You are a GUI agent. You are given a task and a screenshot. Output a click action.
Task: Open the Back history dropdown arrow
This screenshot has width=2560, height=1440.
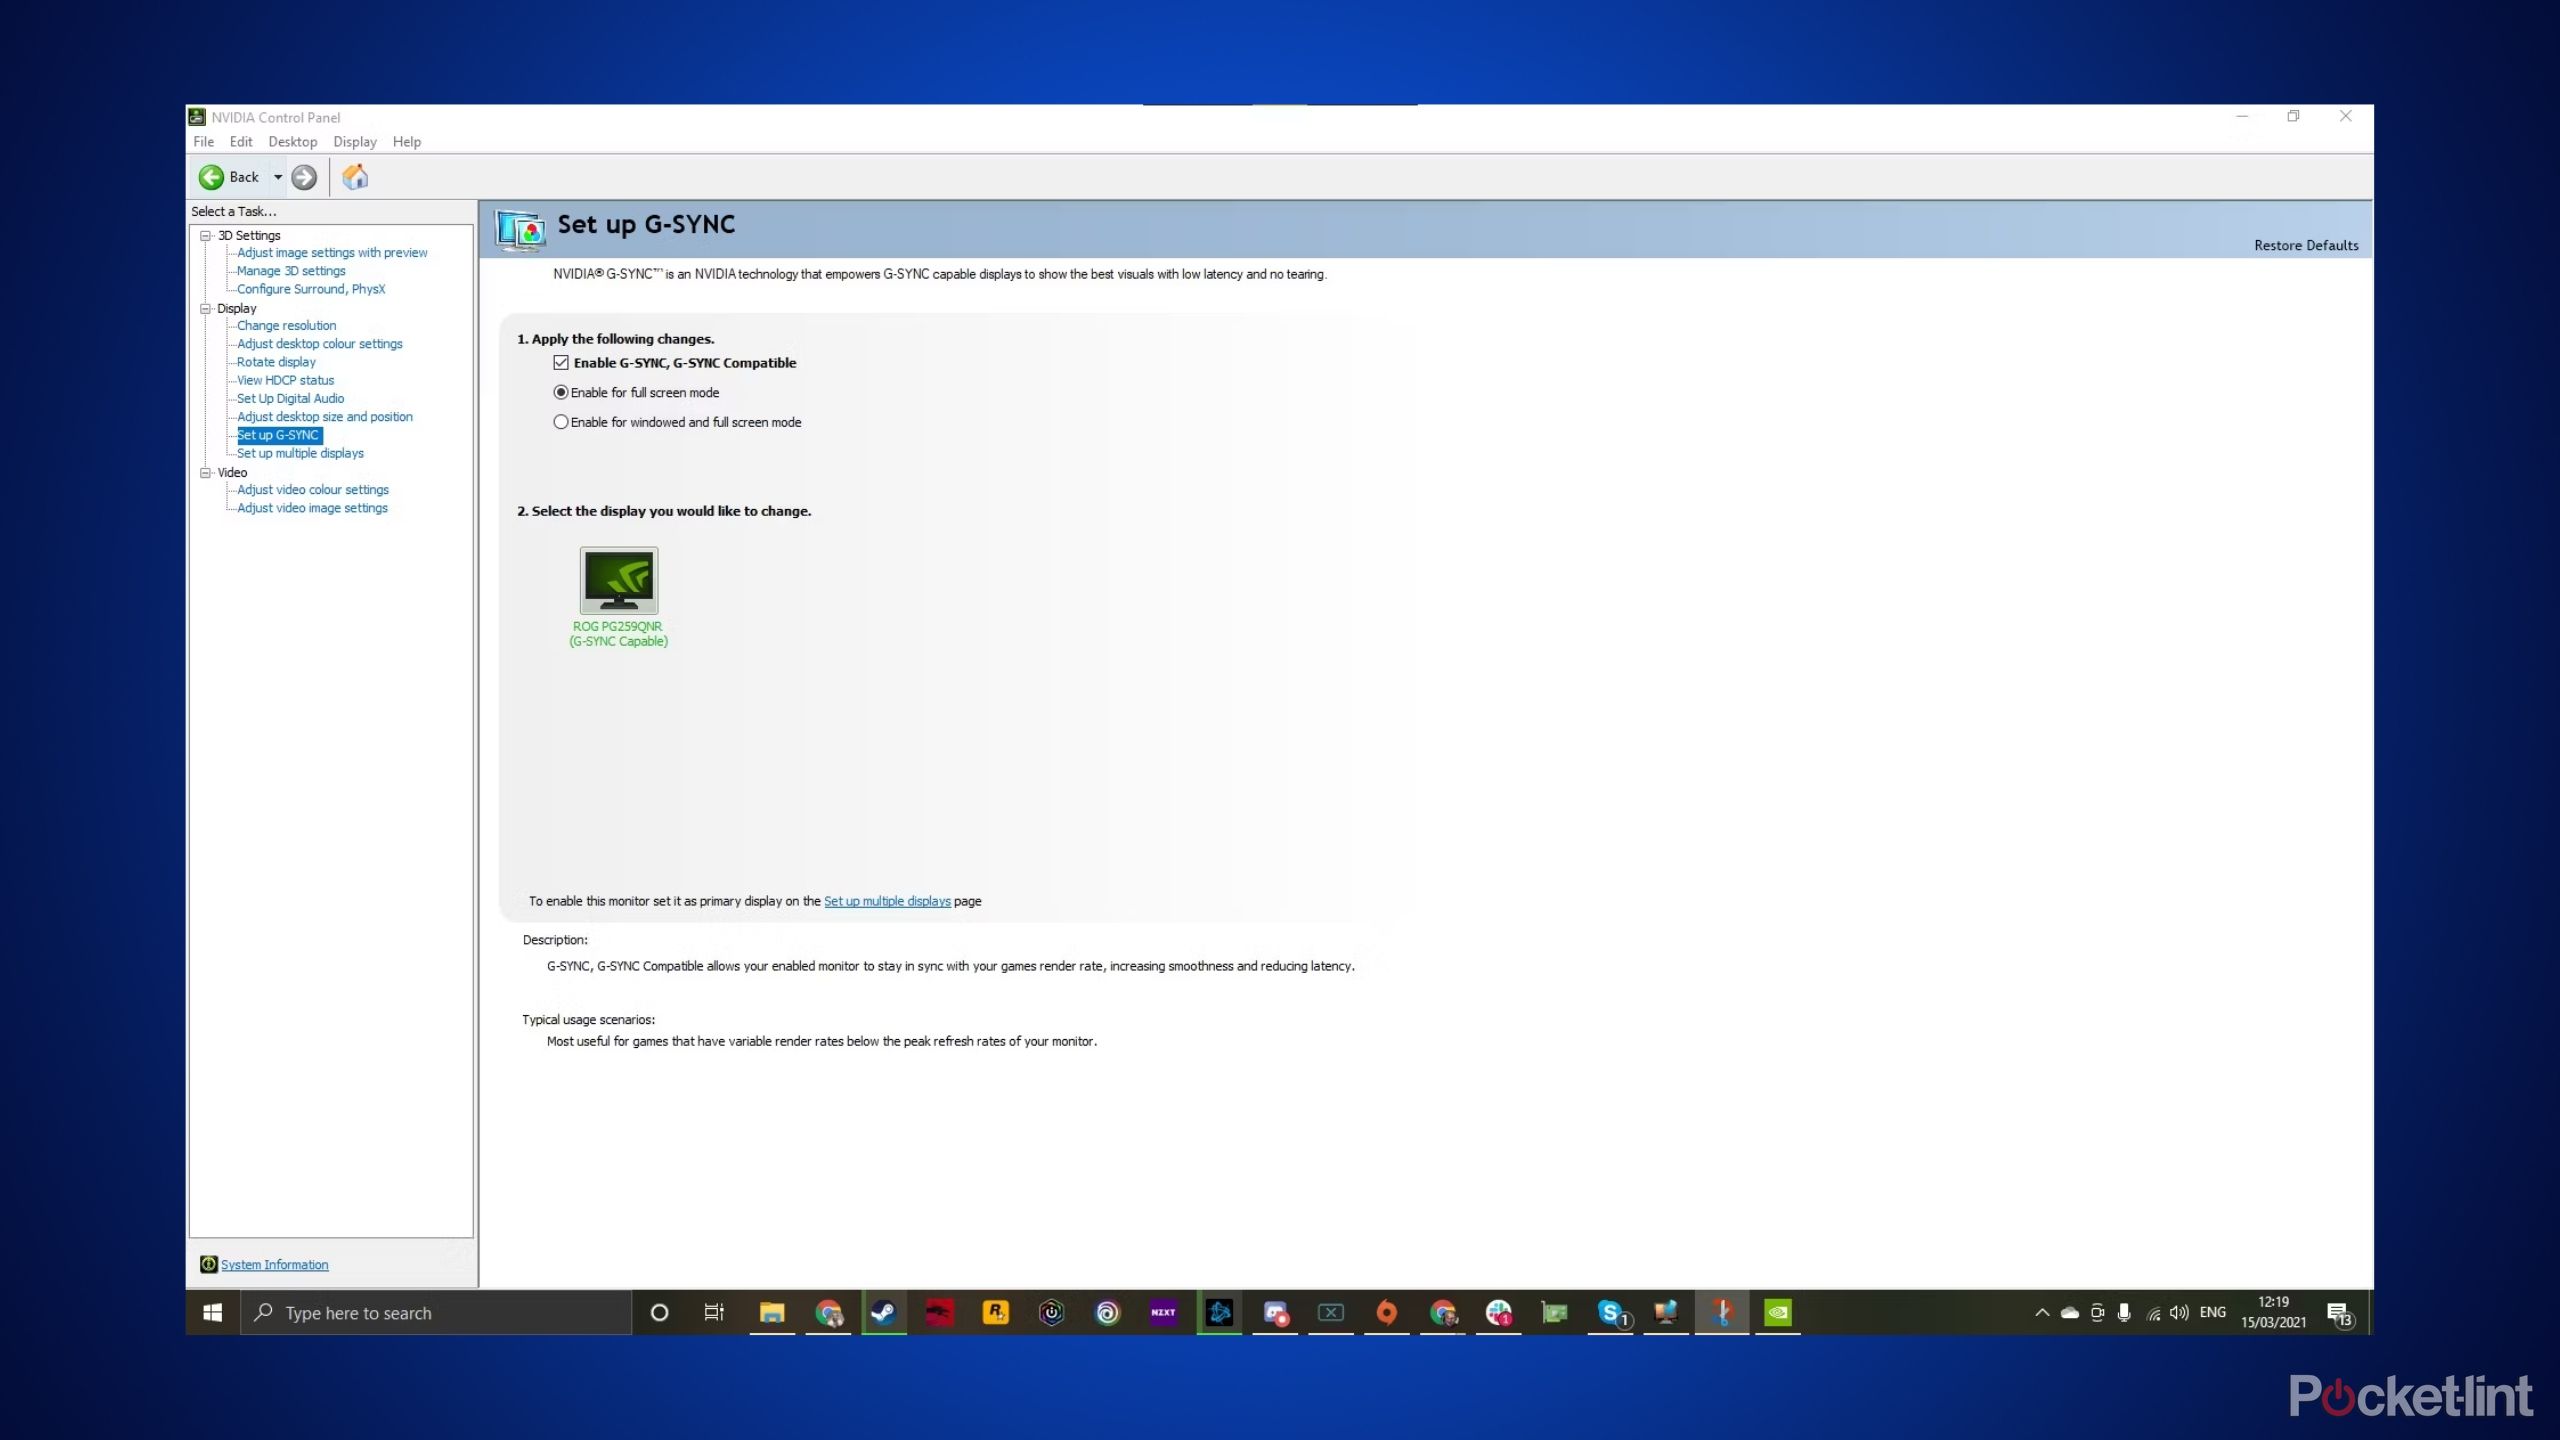tap(278, 177)
